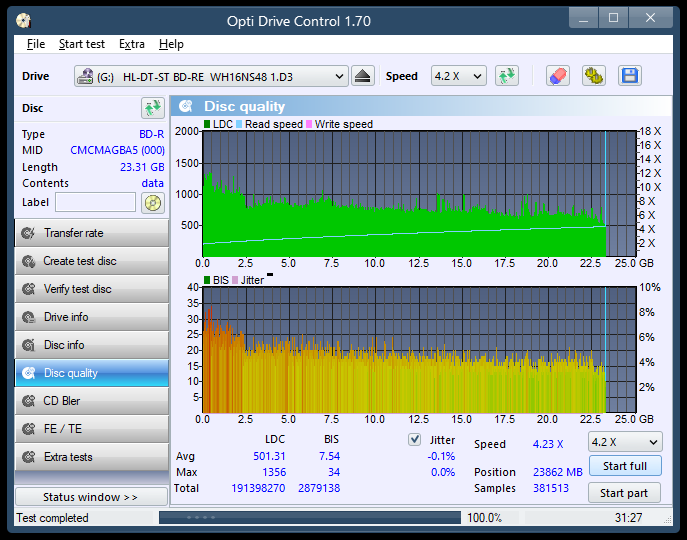Click the LDC total 191398270
Screen dimensions: 687x540
click(x=258, y=488)
